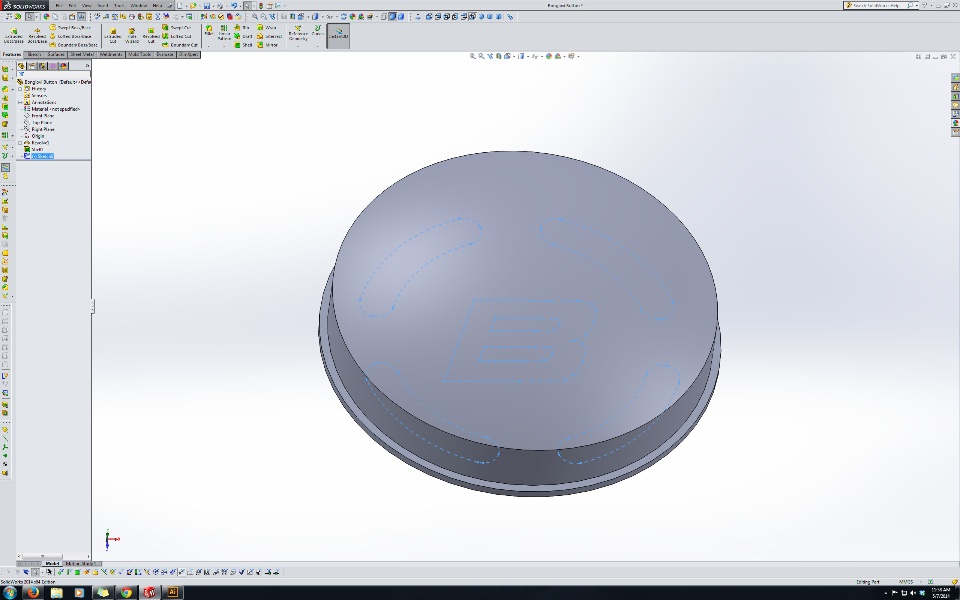Viewport: 960px width, 600px height.
Task: Switch to the Motion Study tab
Action: [80, 563]
